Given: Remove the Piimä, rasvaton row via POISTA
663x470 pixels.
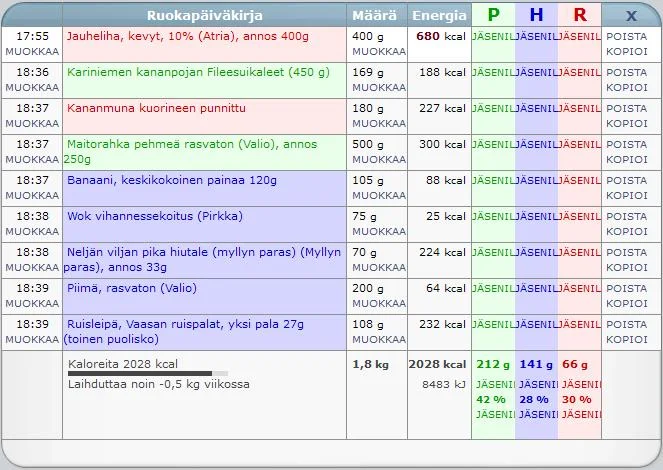Looking at the screenshot, I should pos(627,288).
